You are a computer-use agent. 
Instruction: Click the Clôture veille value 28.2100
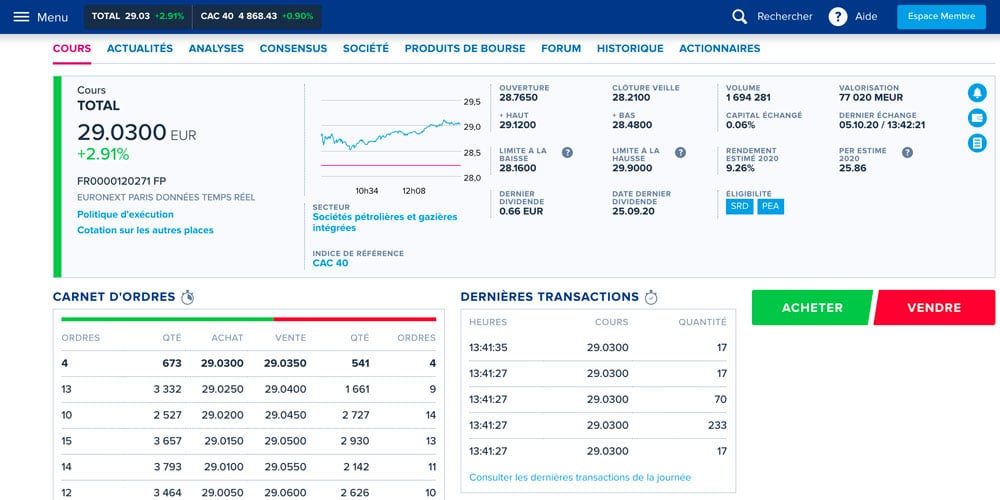click(x=631, y=98)
